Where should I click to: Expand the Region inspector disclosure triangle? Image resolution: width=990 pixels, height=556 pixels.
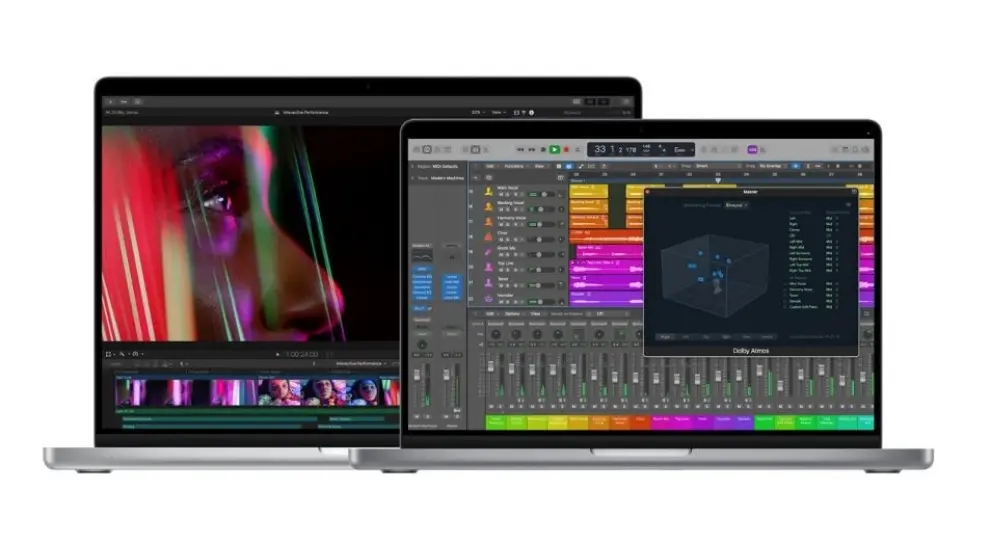tap(414, 166)
